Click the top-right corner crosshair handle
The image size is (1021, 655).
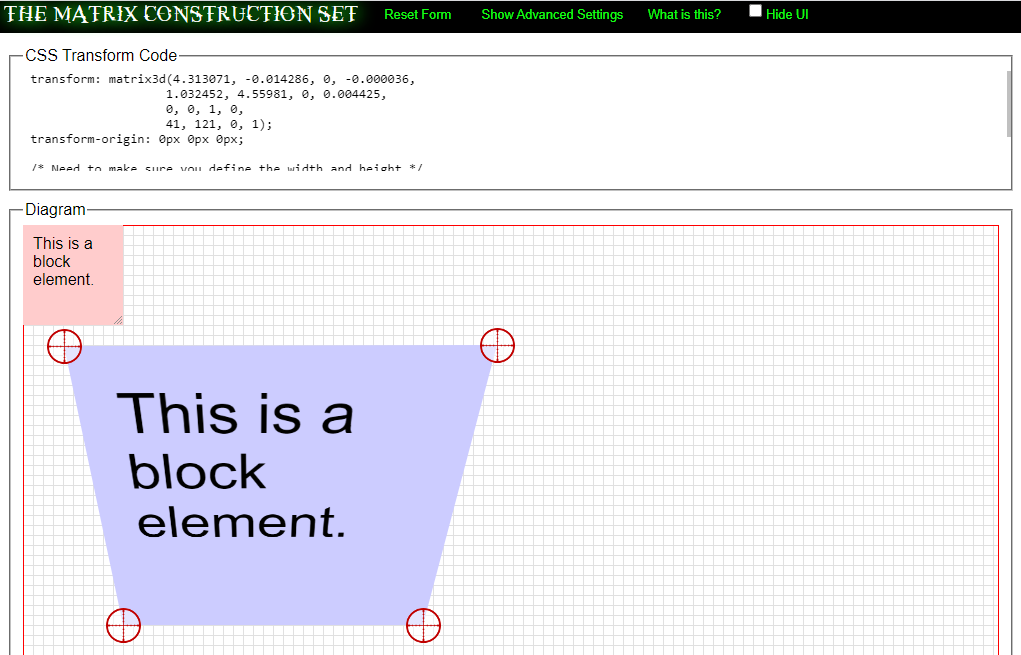[497, 345]
